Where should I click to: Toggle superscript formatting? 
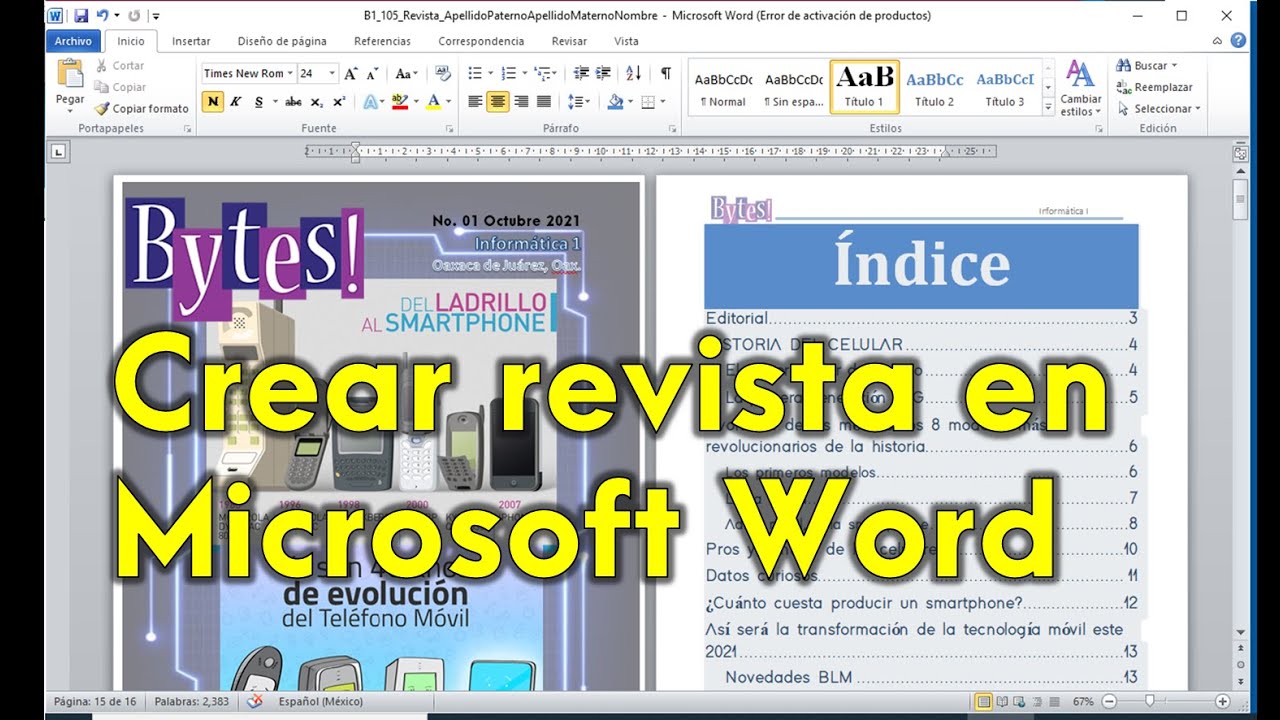(x=338, y=101)
